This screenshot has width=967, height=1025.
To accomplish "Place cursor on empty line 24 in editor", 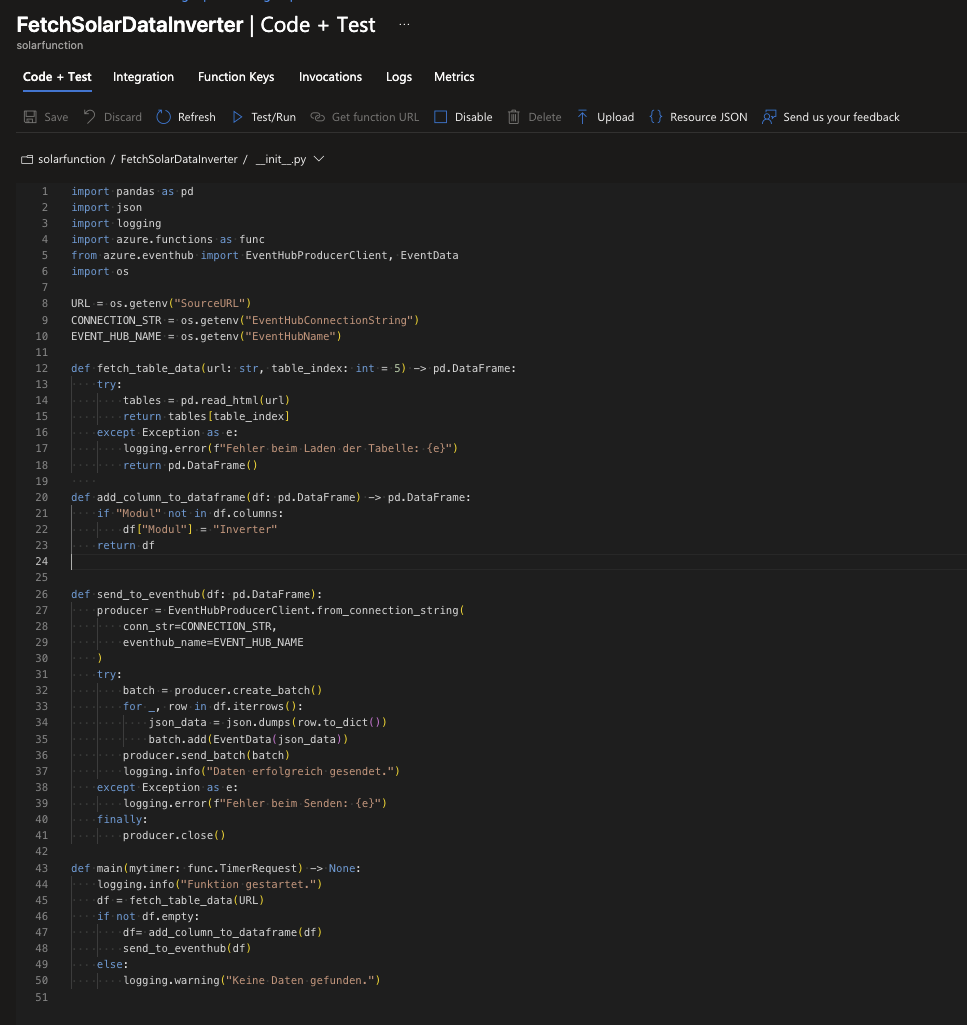I will (x=300, y=562).
